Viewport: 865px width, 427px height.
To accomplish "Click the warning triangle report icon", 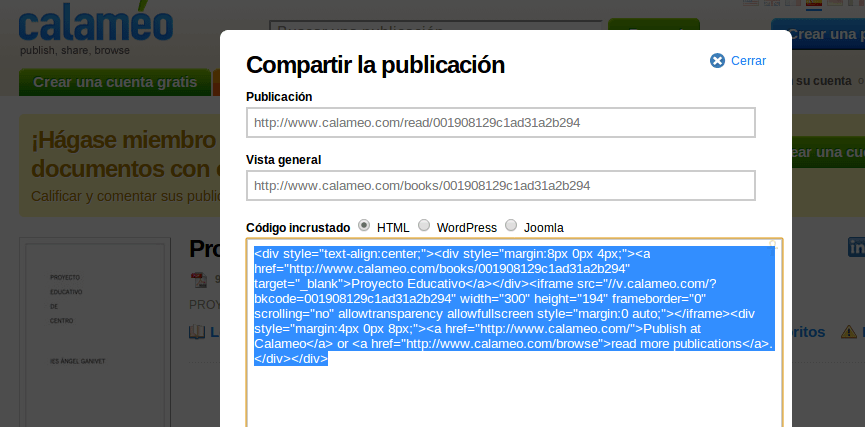I will coord(848,332).
